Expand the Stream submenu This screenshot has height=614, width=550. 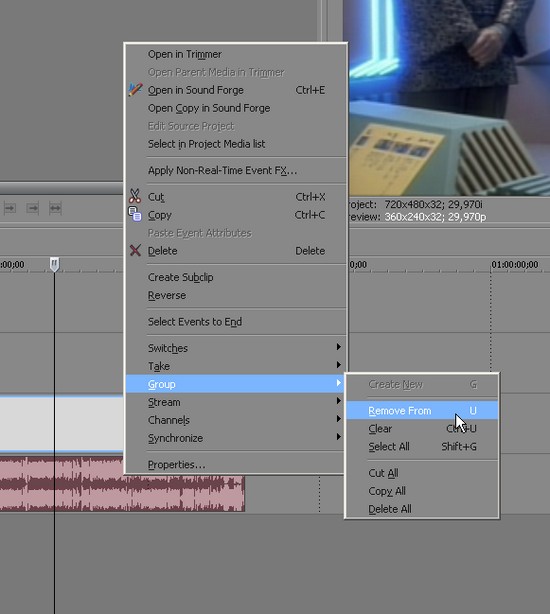(x=236, y=402)
